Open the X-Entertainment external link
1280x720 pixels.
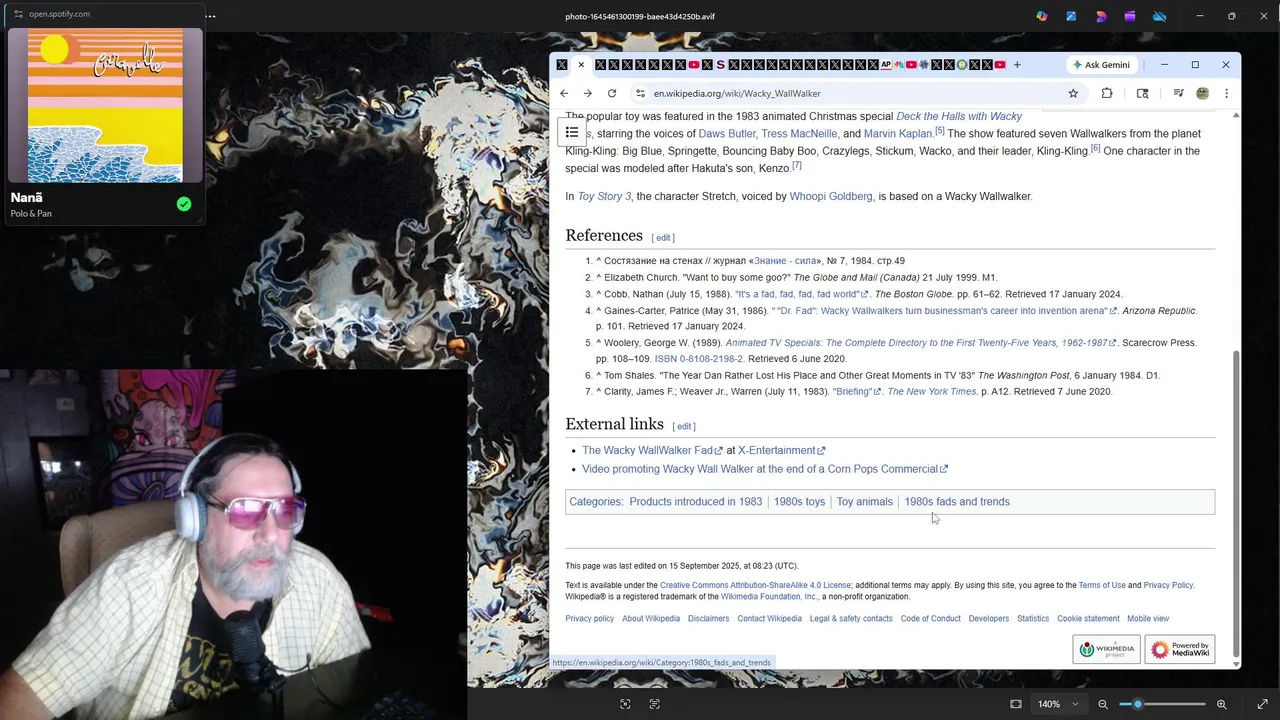tap(781, 450)
